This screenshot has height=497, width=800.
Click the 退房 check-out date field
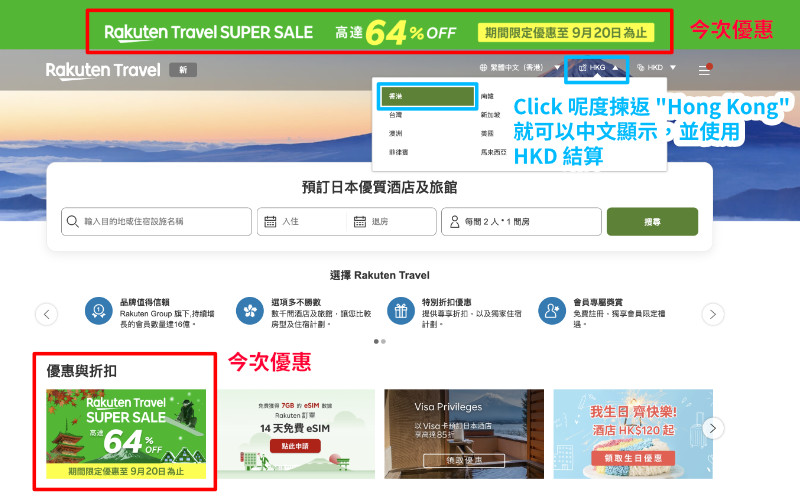[x=391, y=221]
